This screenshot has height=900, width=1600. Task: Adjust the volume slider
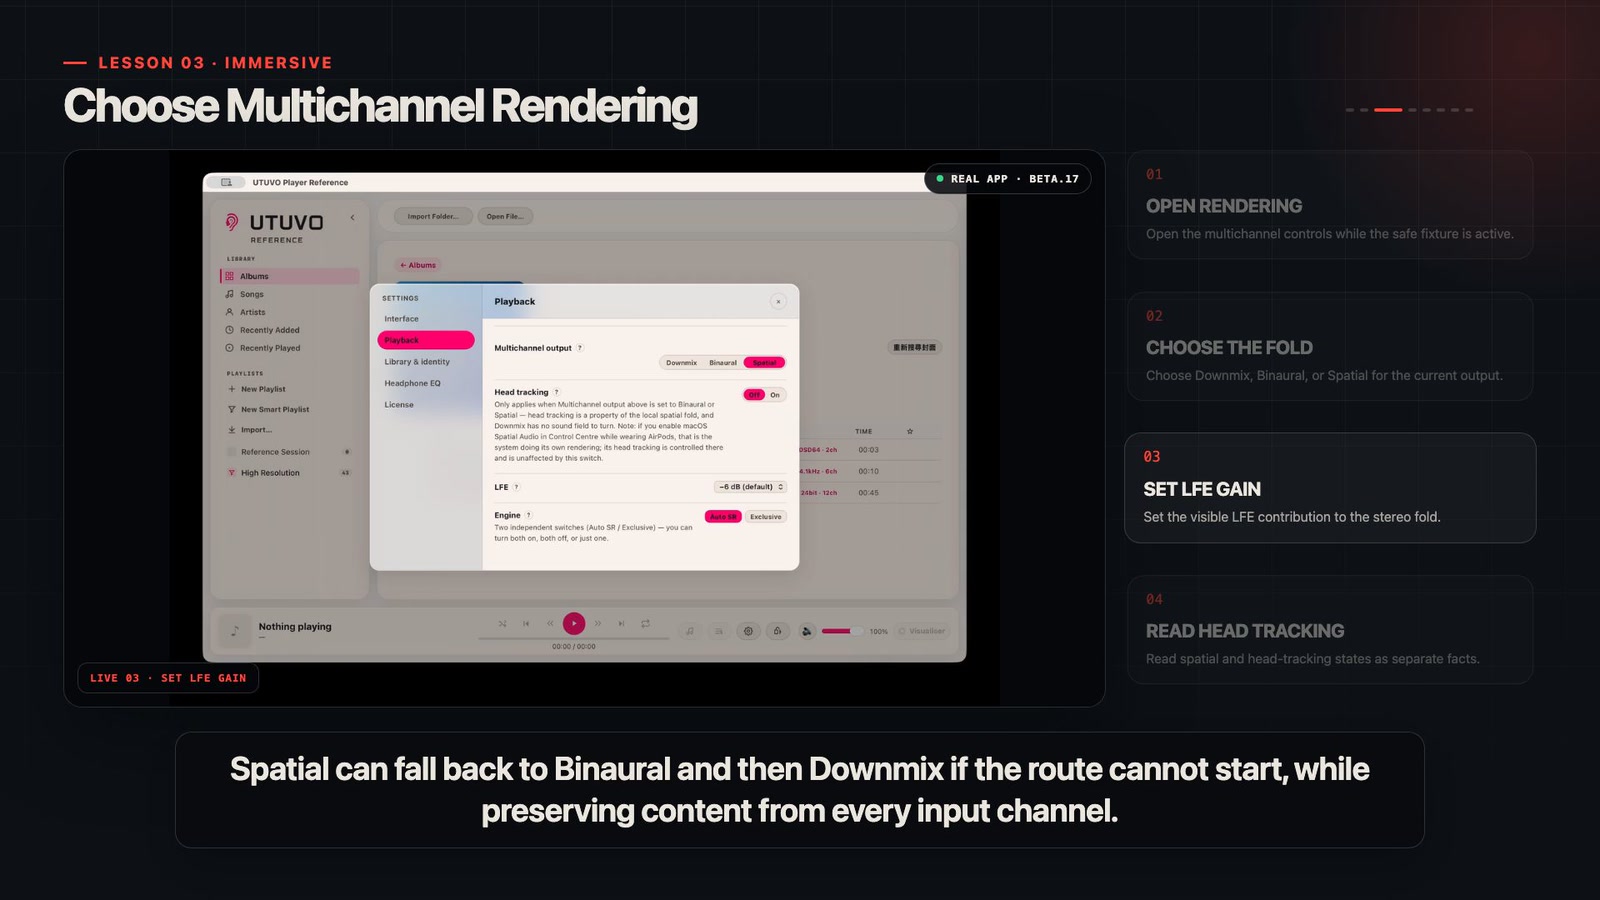pyautogui.click(x=841, y=631)
